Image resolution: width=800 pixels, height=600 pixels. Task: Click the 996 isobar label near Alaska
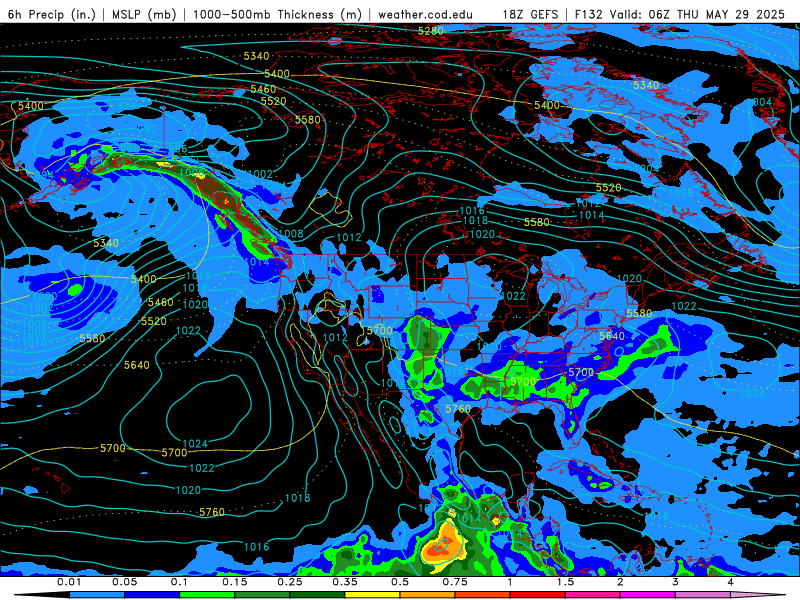(x=179, y=149)
